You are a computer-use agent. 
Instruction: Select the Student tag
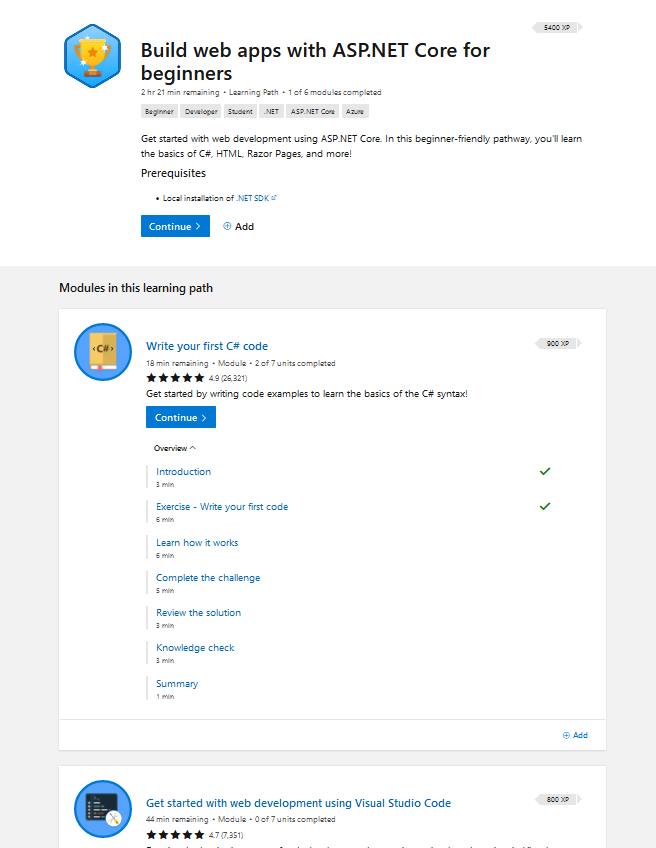pos(240,111)
